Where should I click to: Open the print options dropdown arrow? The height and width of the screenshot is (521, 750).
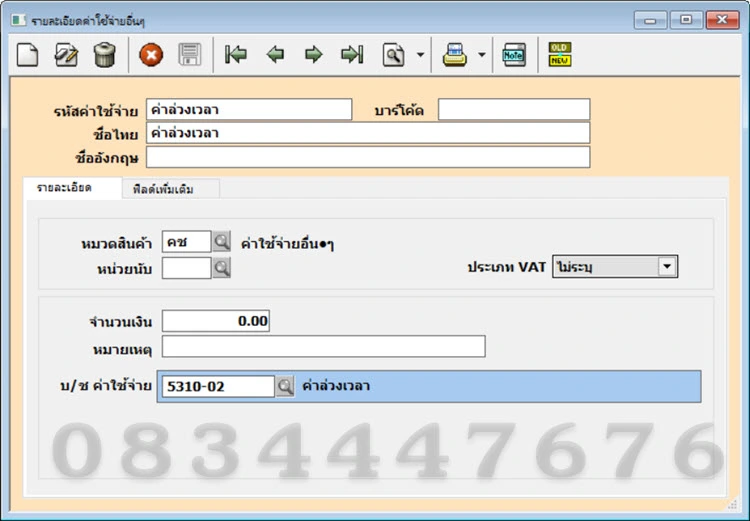[482, 55]
